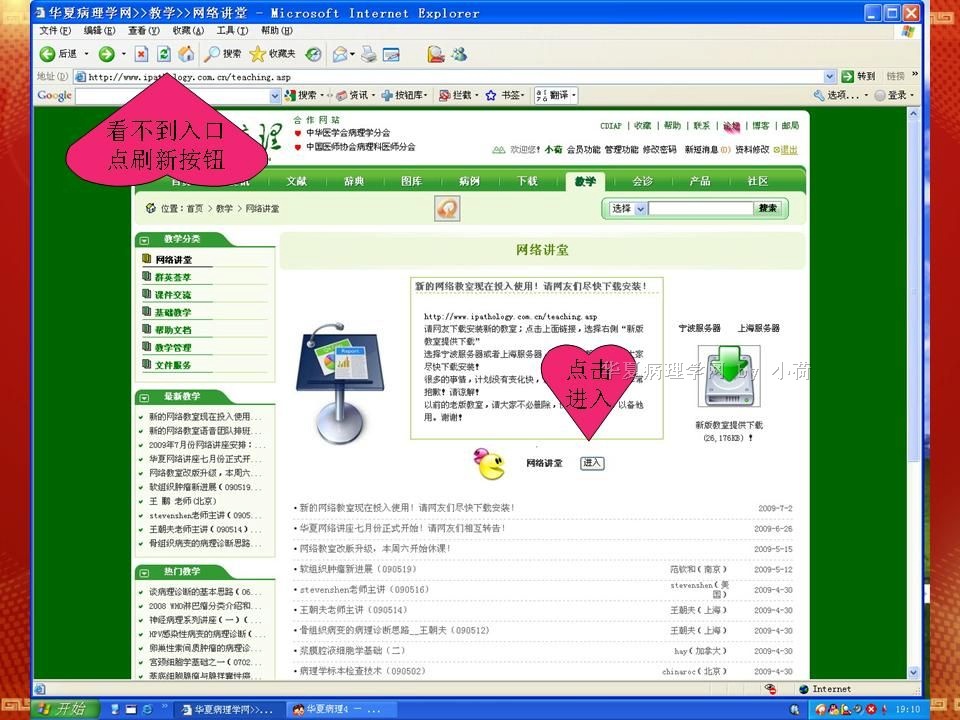
Task: Switch to taskbar item 华夏病理4
Action: tap(340, 710)
